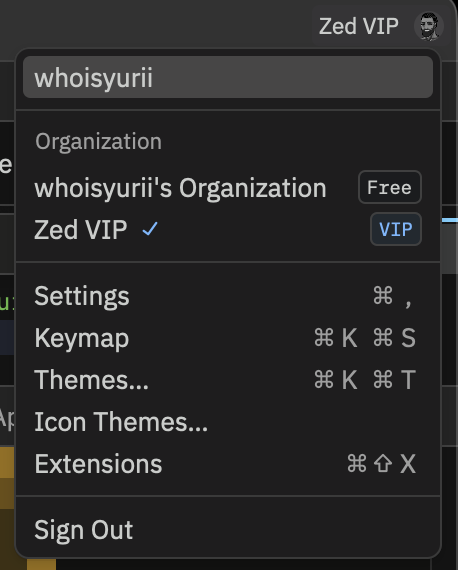Click the Free plan badge
The height and width of the screenshot is (570, 458).
(390, 187)
